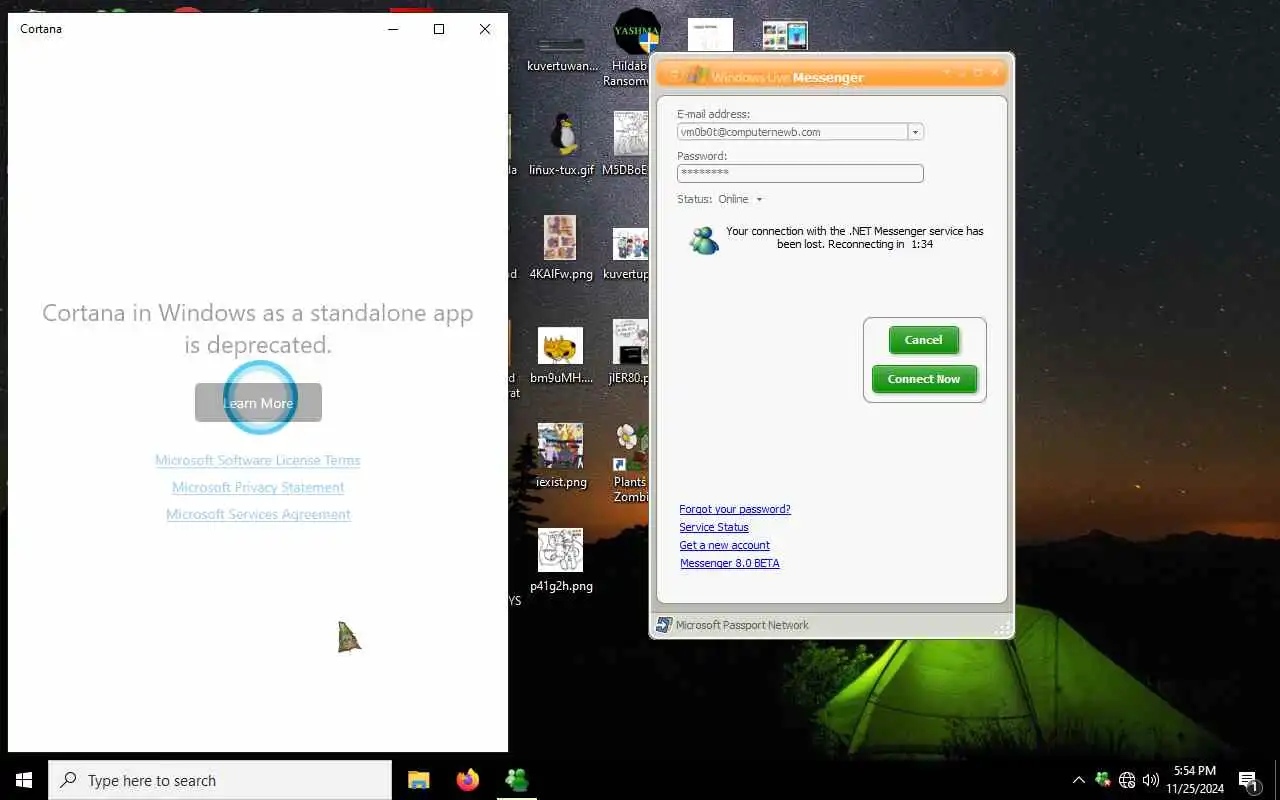Open the Forgot your password? link
The image size is (1280, 800).
pos(735,509)
